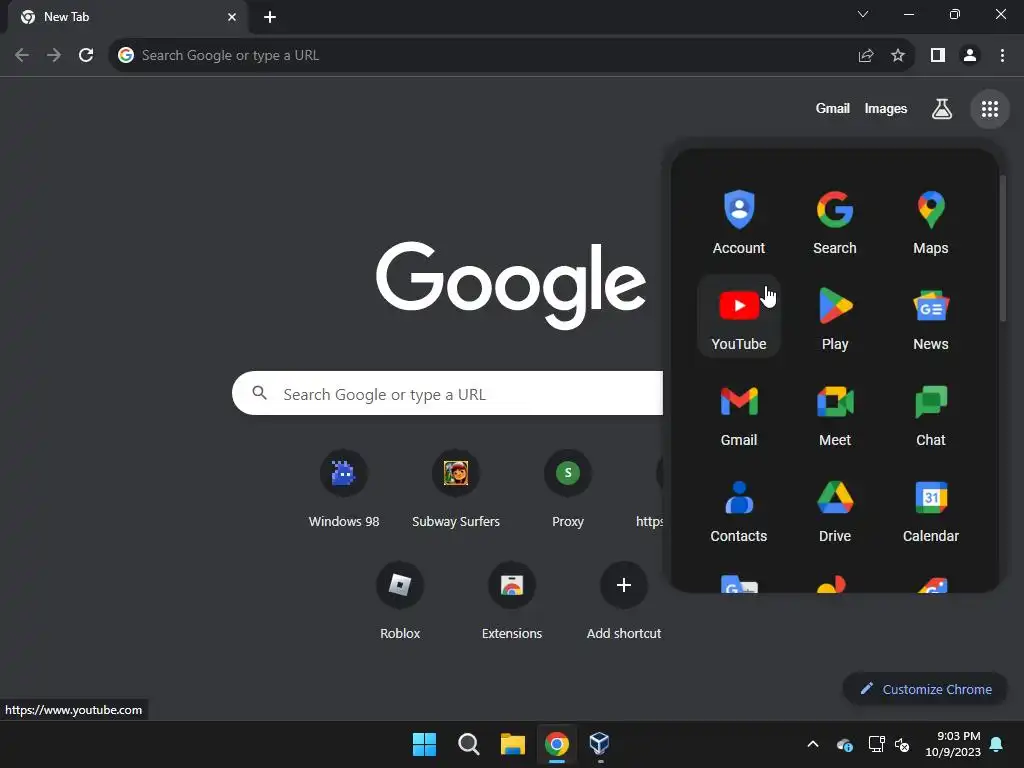The image size is (1024, 768).
Task: Open Windows notification bell
Action: coord(997,744)
